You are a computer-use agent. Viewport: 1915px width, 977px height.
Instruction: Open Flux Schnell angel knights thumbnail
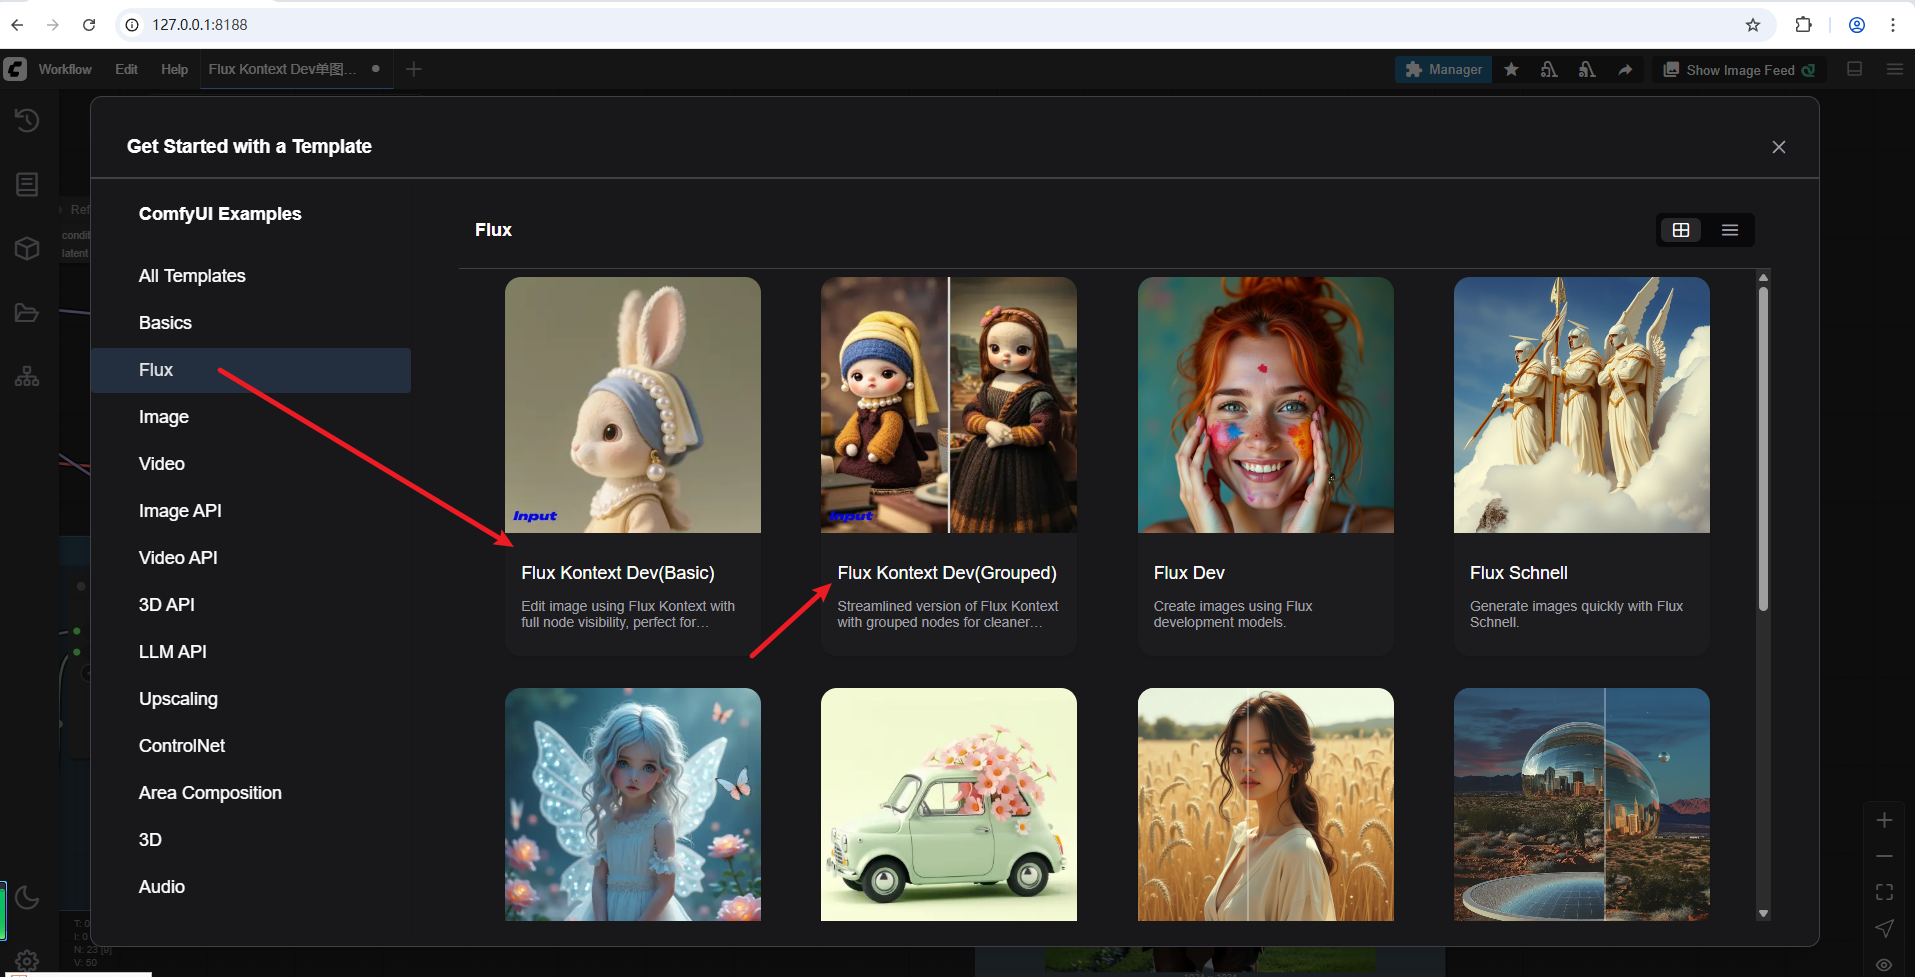click(x=1582, y=405)
